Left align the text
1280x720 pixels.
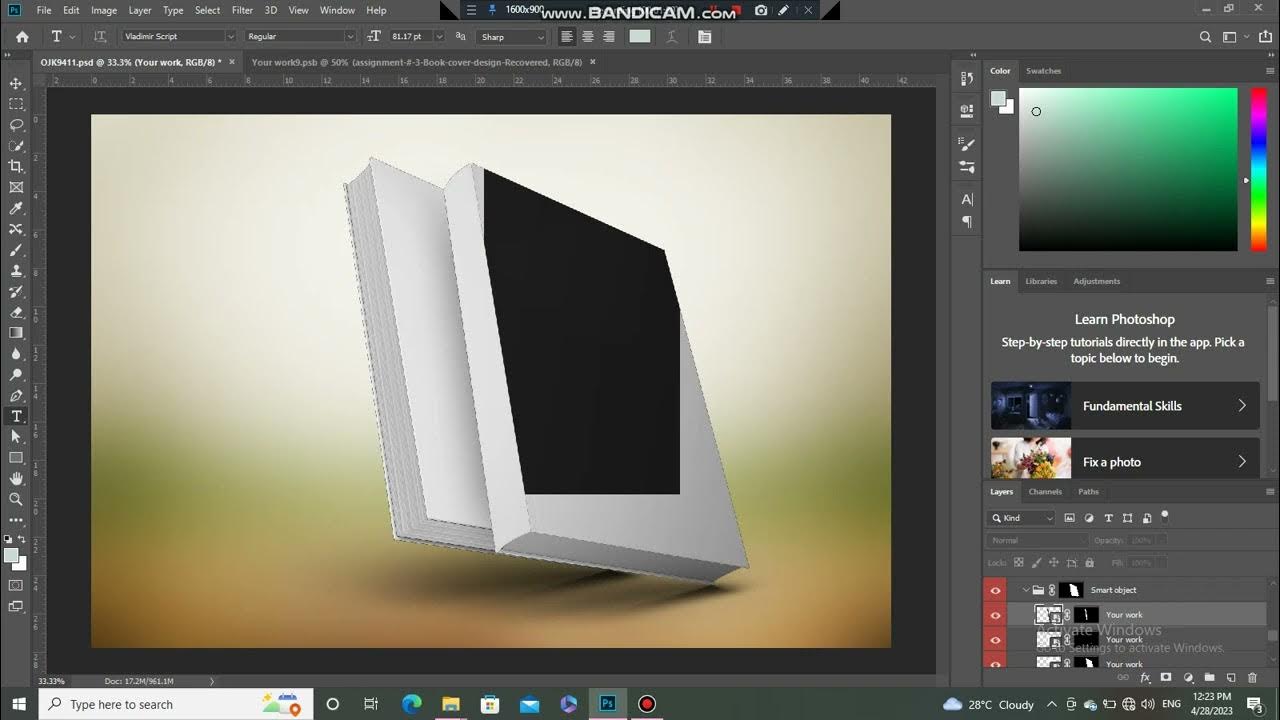567,36
